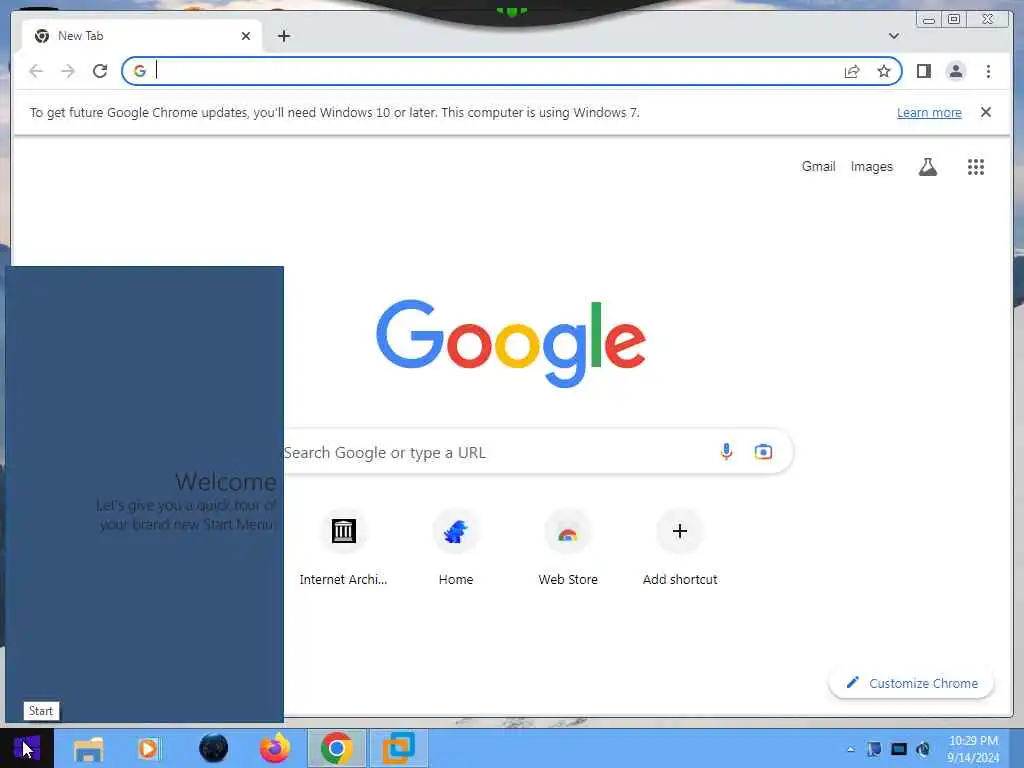1024x768 pixels.
Task: Open the Home shortcut tile
Action: click(x=456, y=547)
